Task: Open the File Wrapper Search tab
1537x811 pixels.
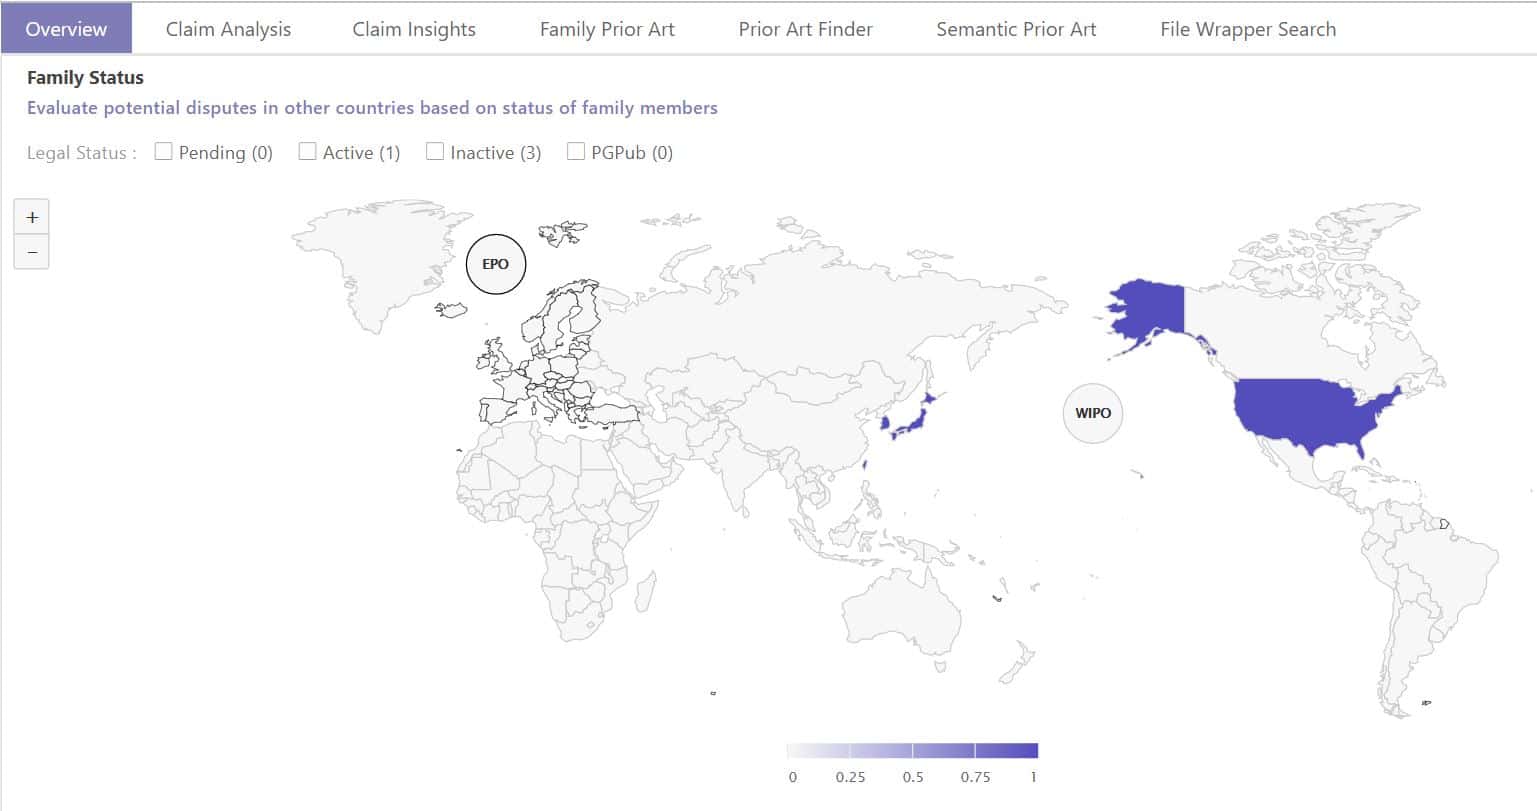Action: 1247,29
